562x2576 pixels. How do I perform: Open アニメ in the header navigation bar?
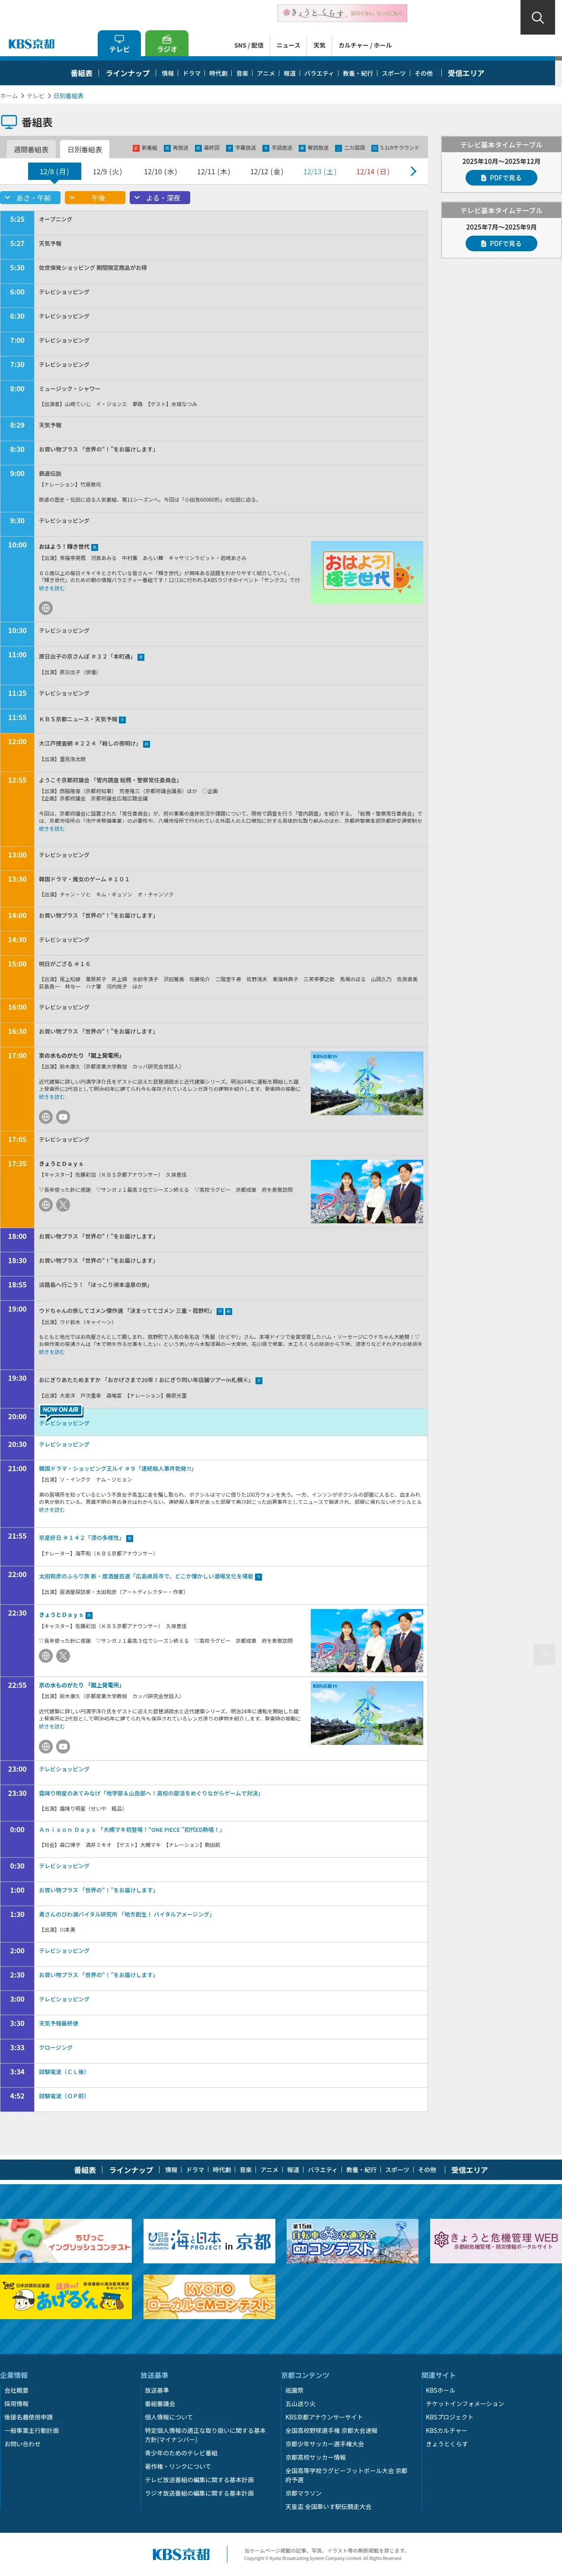point(266,73)
